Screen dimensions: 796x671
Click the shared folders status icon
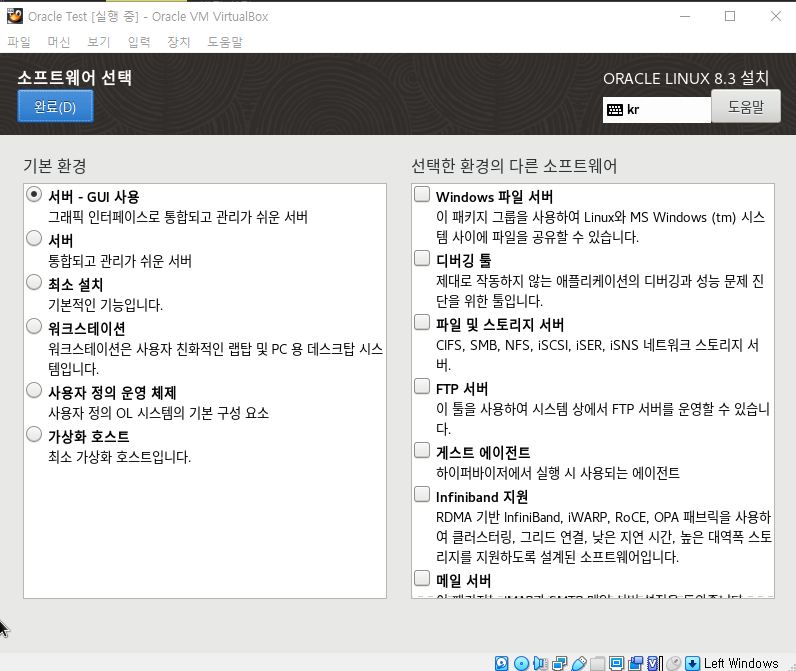point(598,663)
